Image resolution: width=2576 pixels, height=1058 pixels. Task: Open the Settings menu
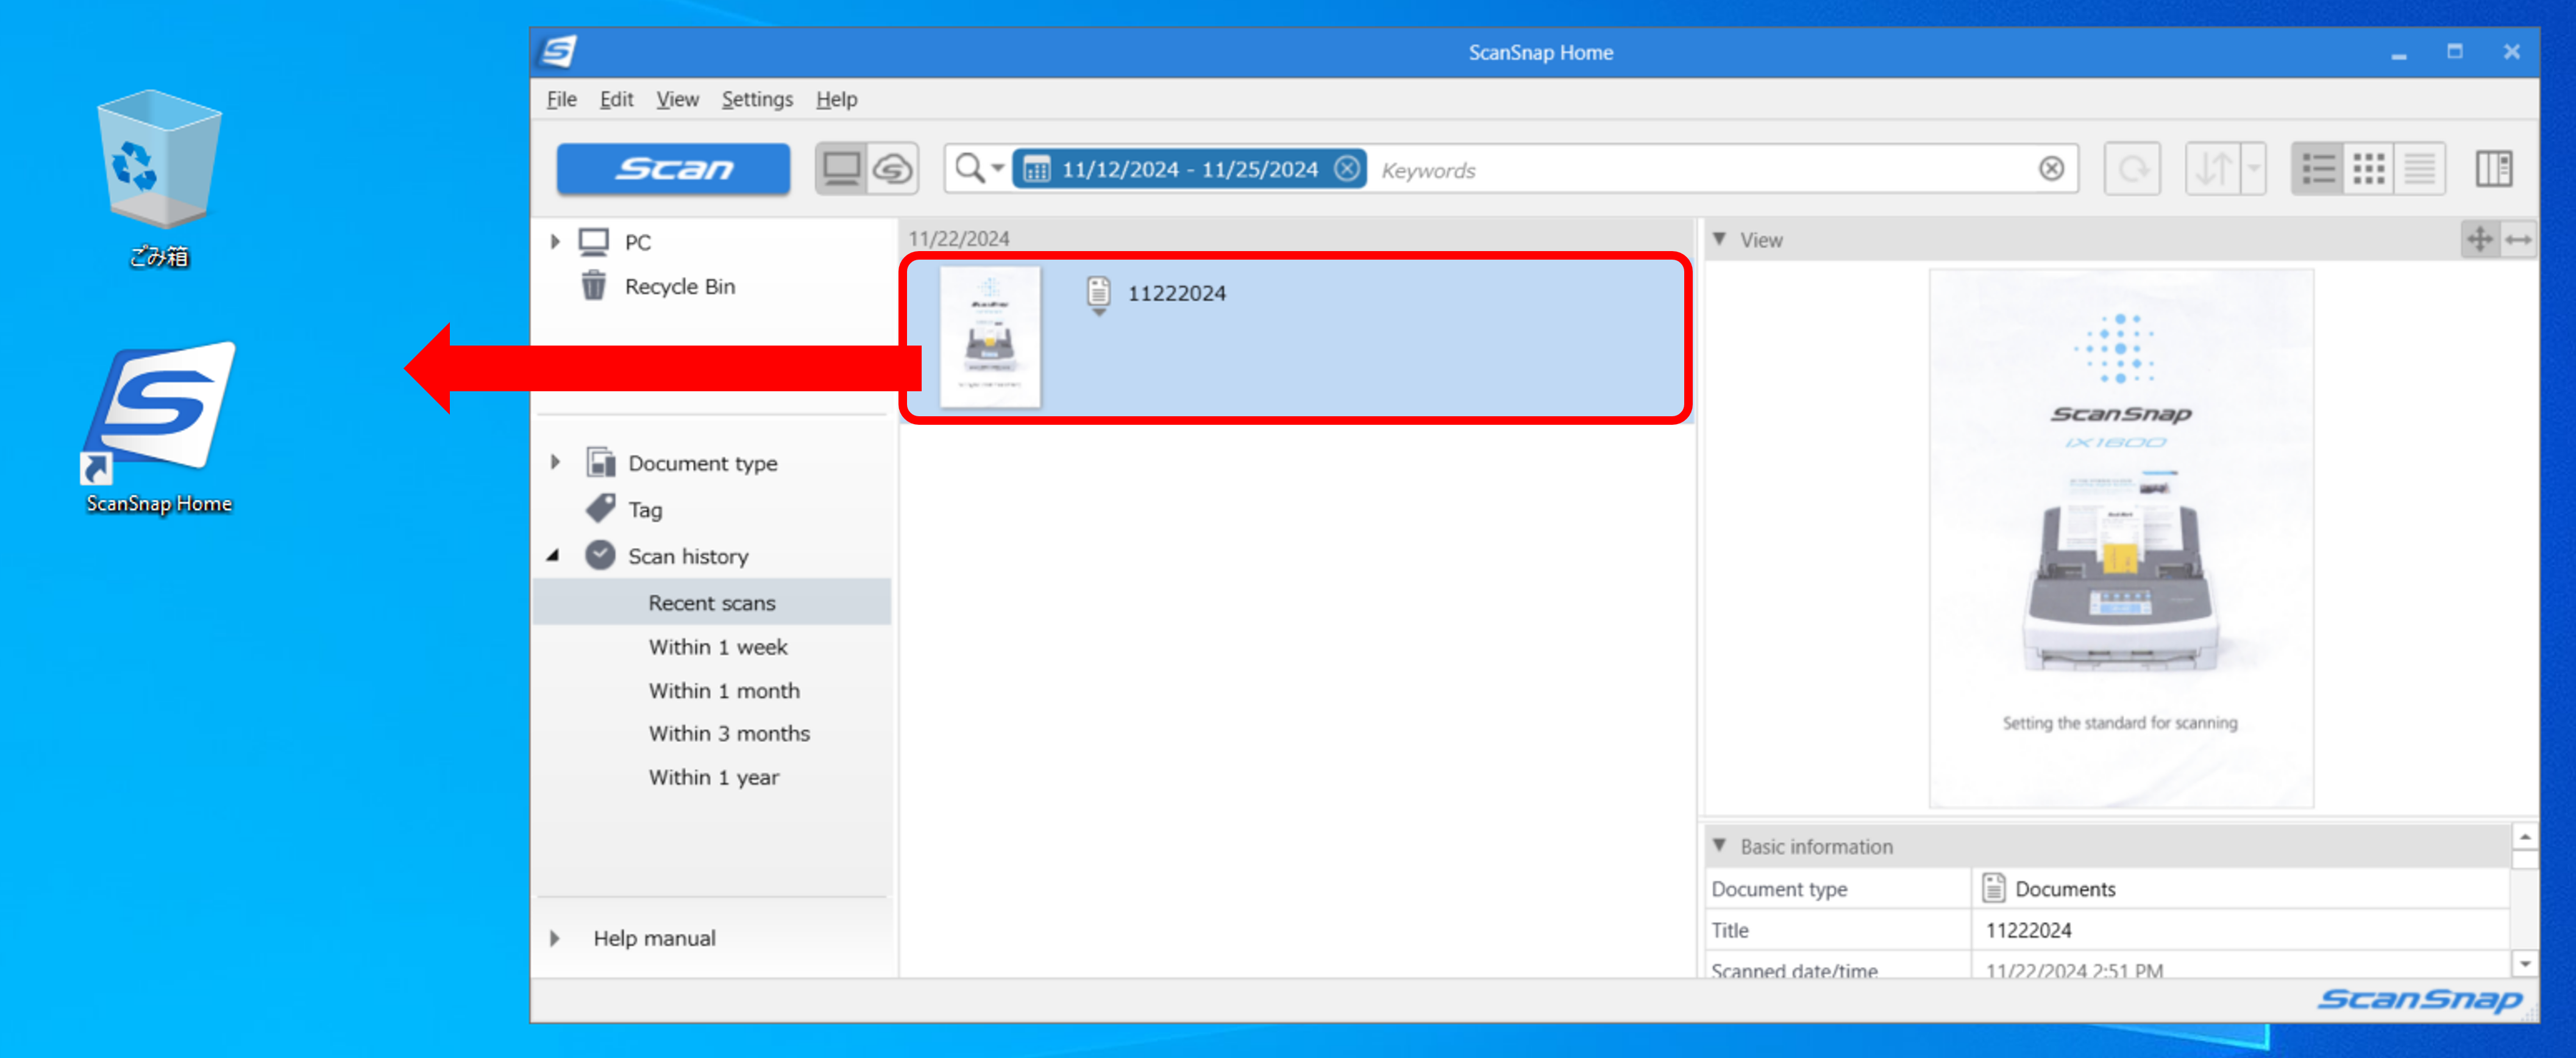pos(757,99)
